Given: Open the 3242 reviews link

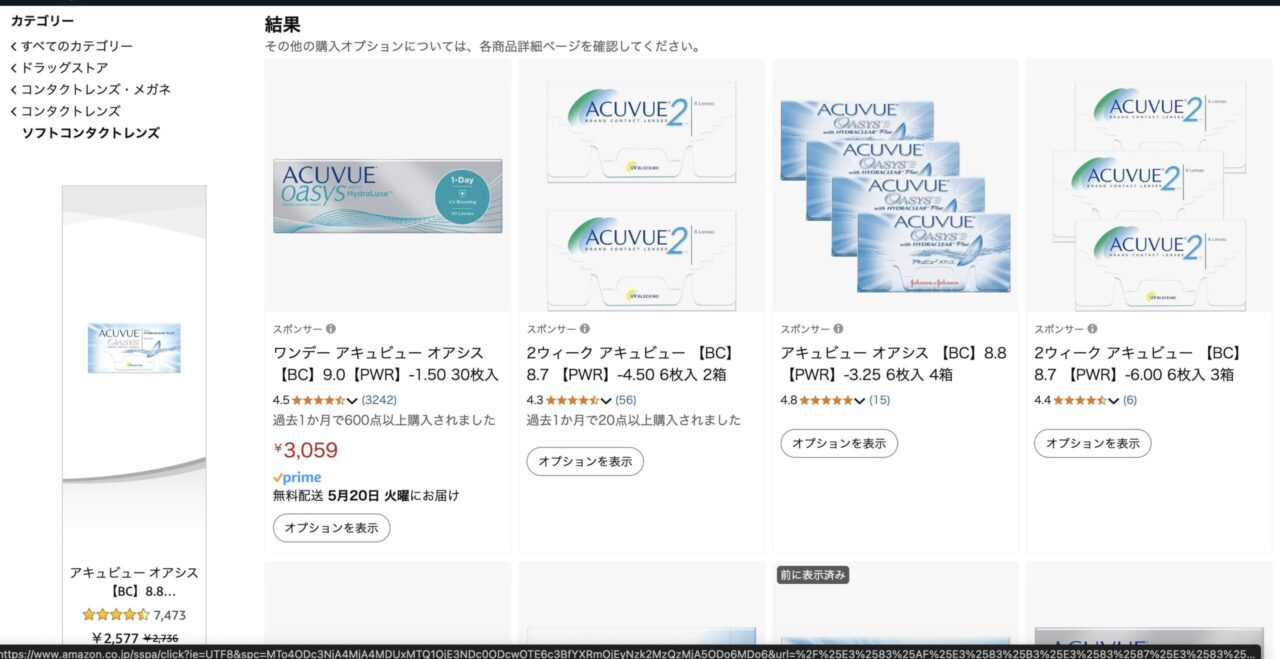Looking at the screenshot, I should coord(379,400).
